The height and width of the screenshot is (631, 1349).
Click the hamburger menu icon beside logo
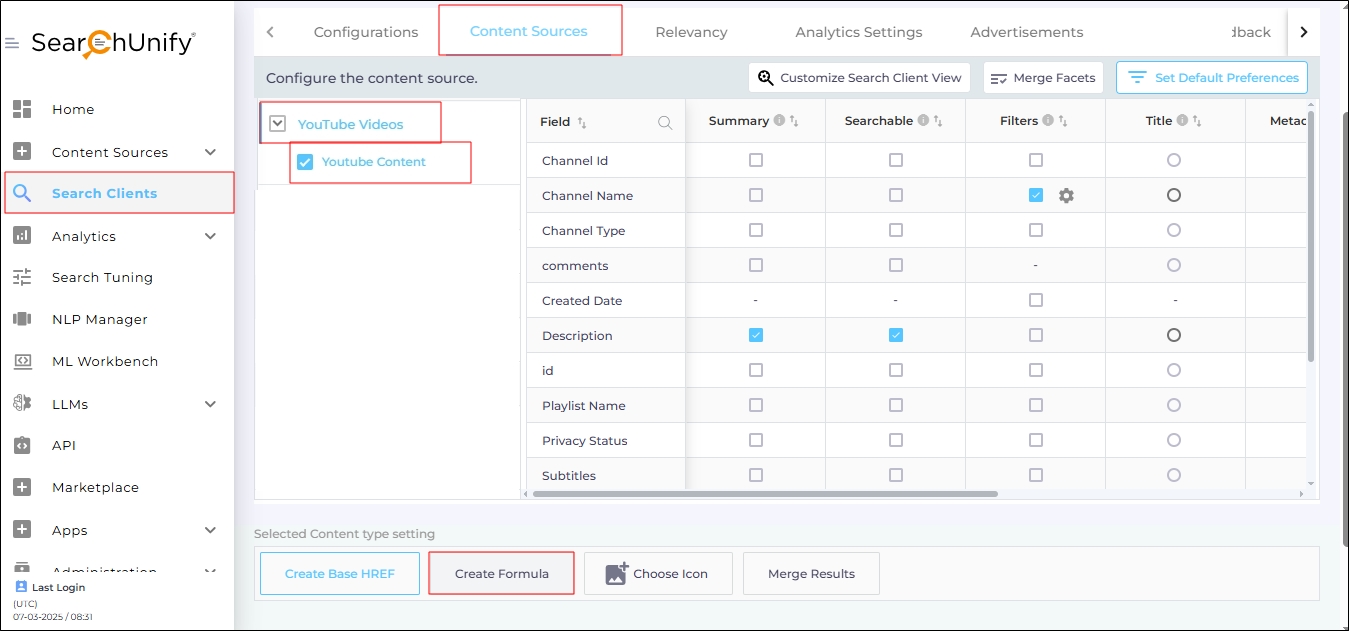[12, 44]
